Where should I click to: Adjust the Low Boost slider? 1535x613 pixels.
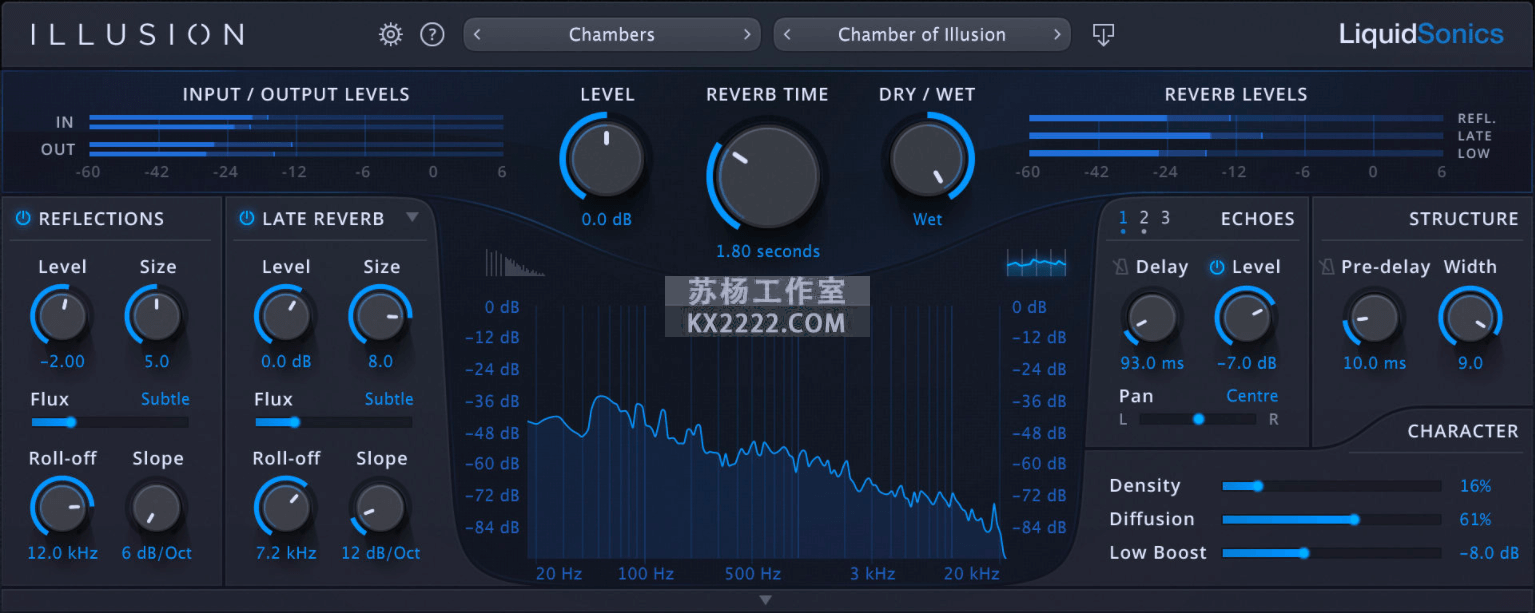[x=1332, y=552]
